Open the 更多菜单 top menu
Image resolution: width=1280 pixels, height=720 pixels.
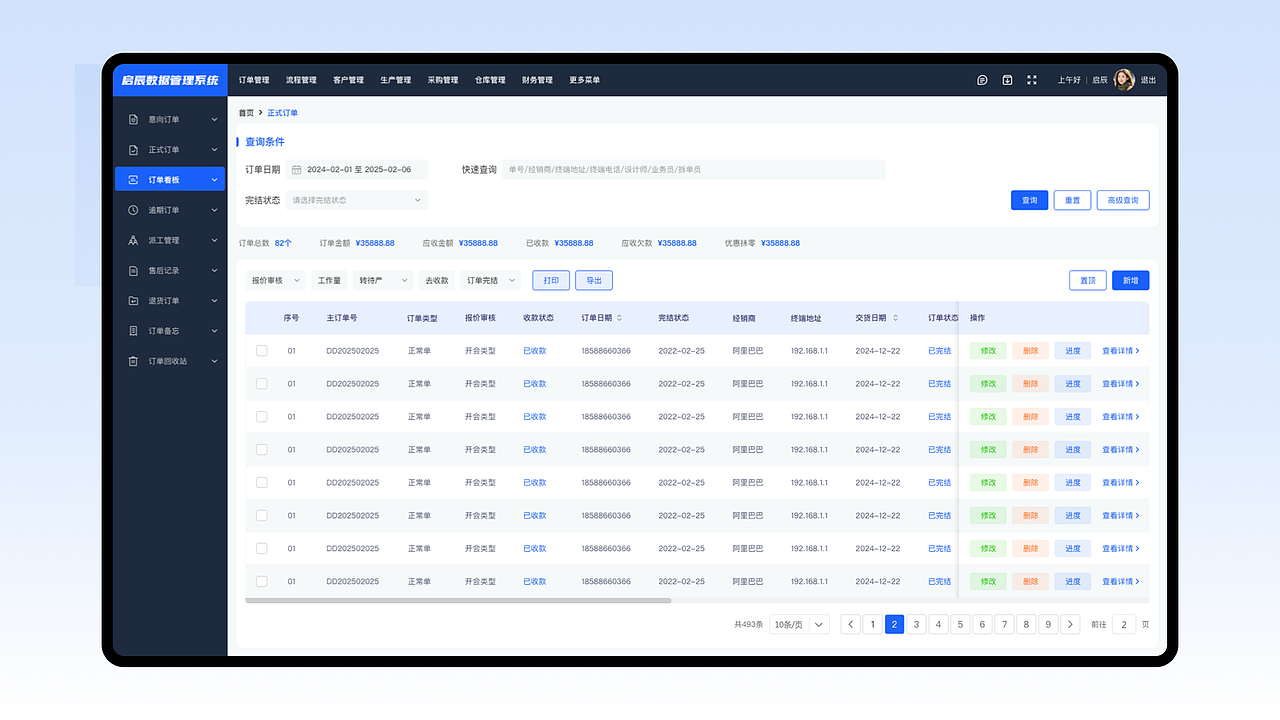click(x=584, y=80)
